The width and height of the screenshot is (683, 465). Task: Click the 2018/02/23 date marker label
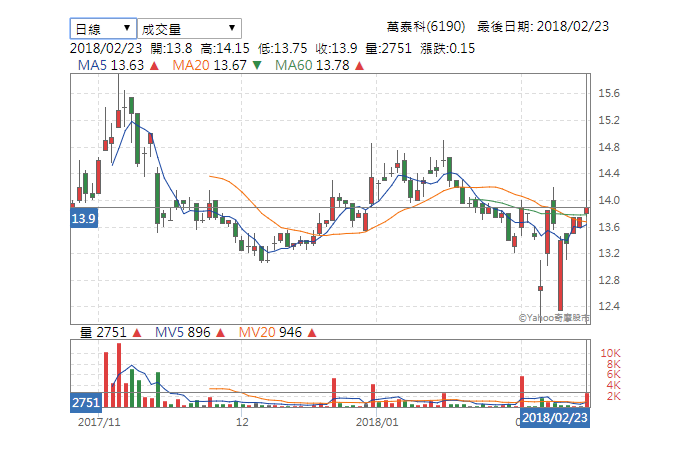point(555,418)
